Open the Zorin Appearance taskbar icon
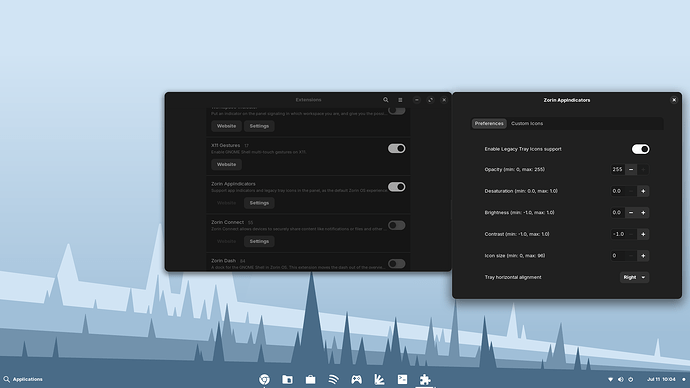 (379, 379)
